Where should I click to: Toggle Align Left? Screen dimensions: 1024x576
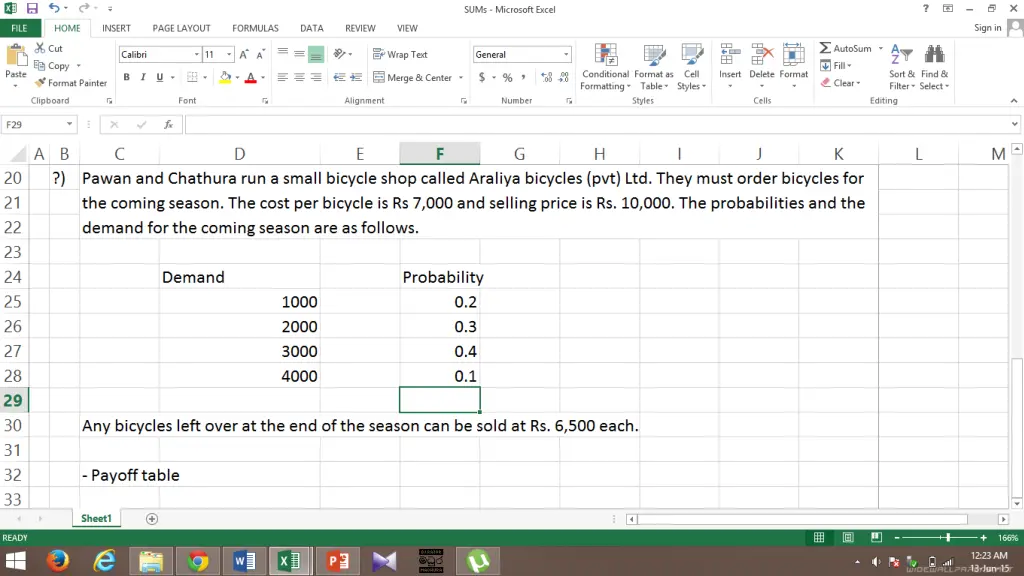pyautogui.click(x=283, y=77)
